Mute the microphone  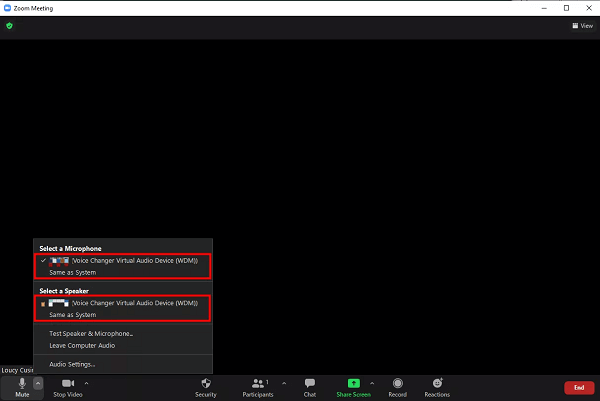coord(22,386)
